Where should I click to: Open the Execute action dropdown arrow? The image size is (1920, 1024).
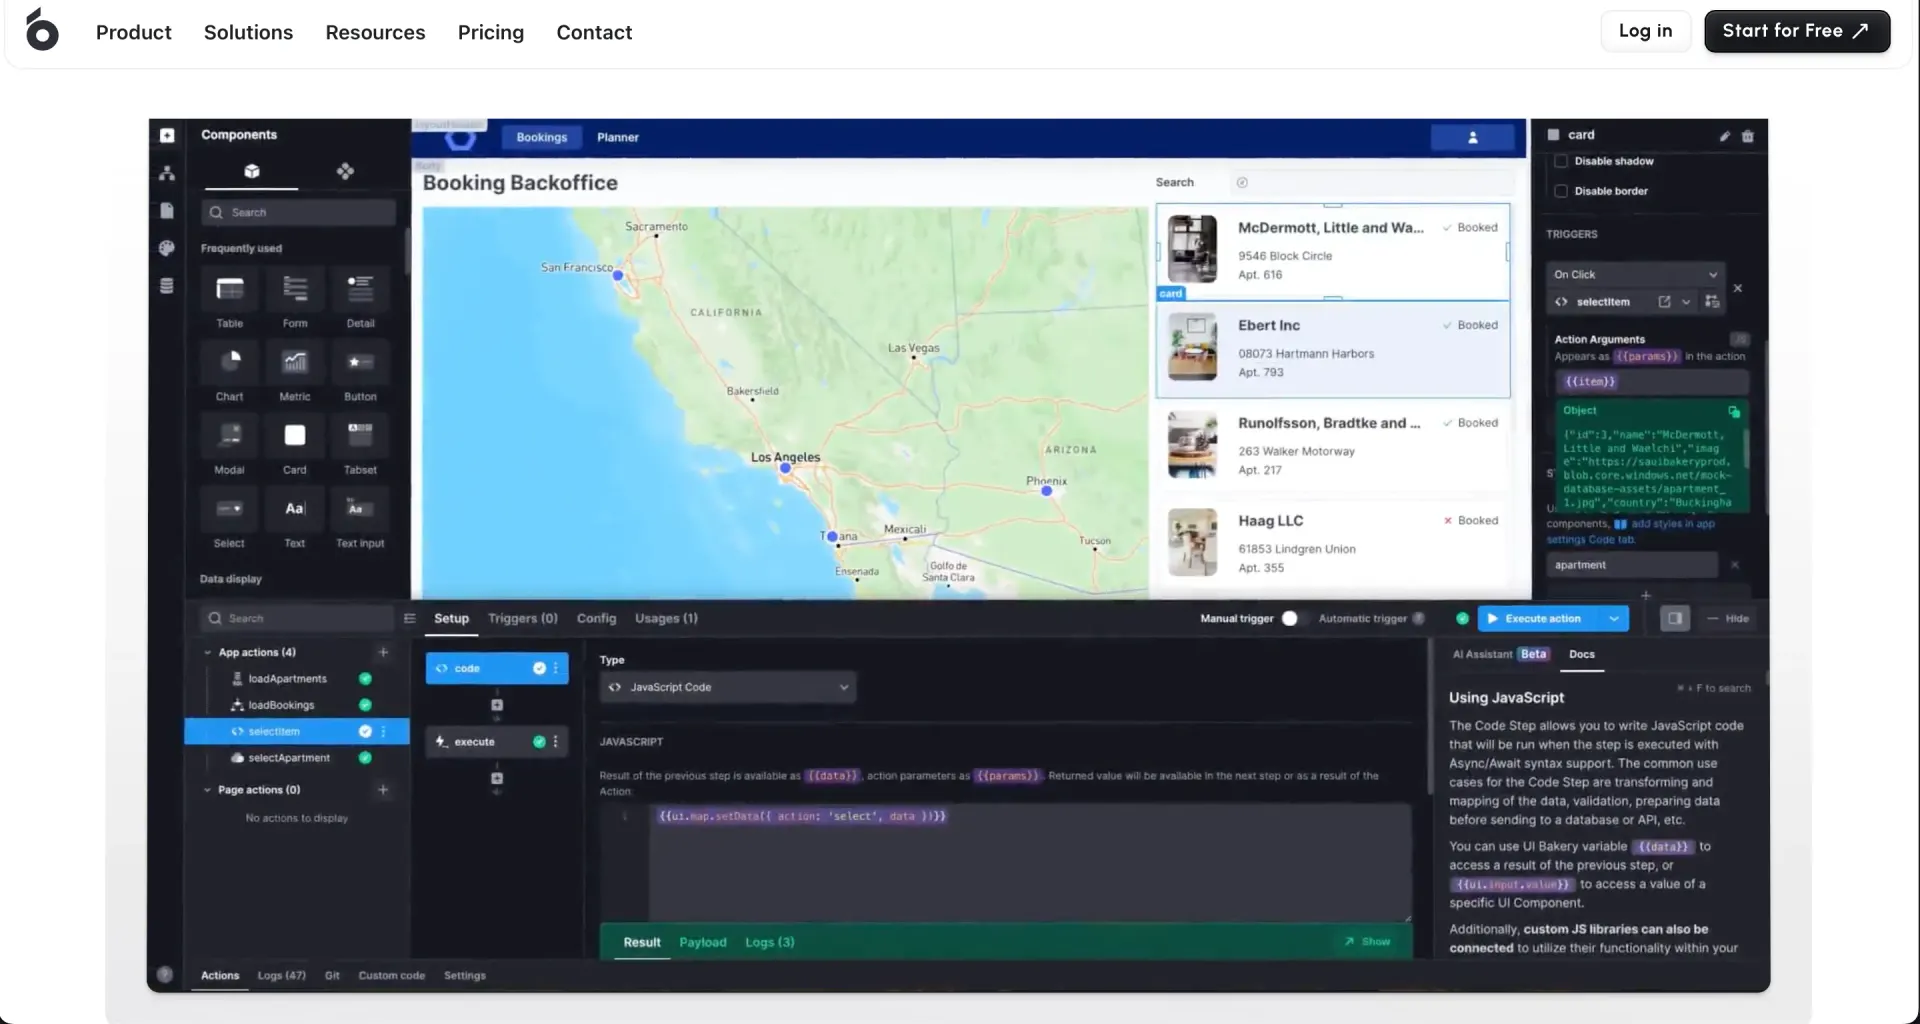click(1614, 619)
